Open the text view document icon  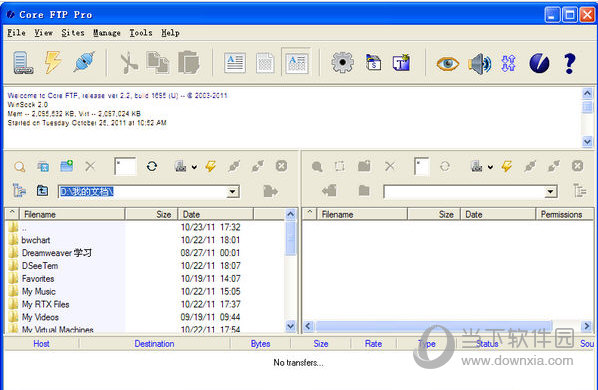click(x=235, y=63)
